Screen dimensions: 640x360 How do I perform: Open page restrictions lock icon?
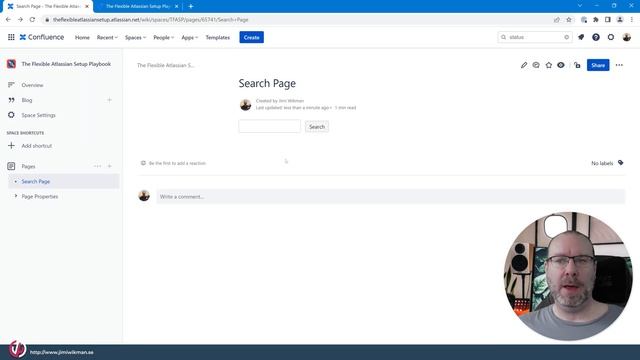coord(577,65)
